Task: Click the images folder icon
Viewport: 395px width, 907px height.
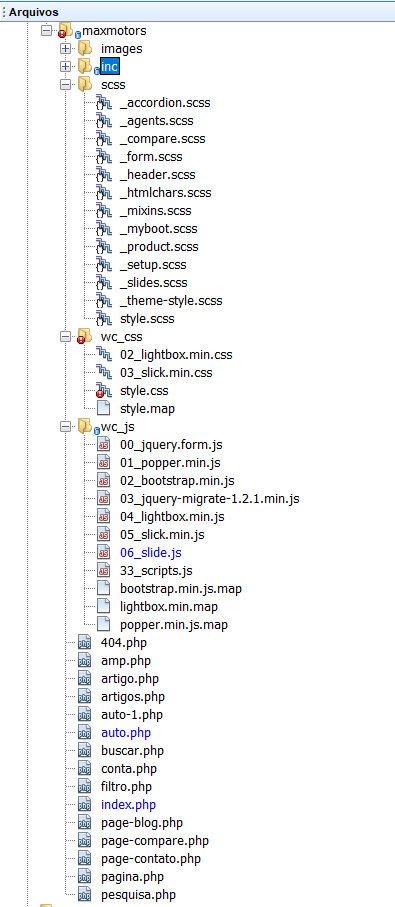Action: (85, 48)
